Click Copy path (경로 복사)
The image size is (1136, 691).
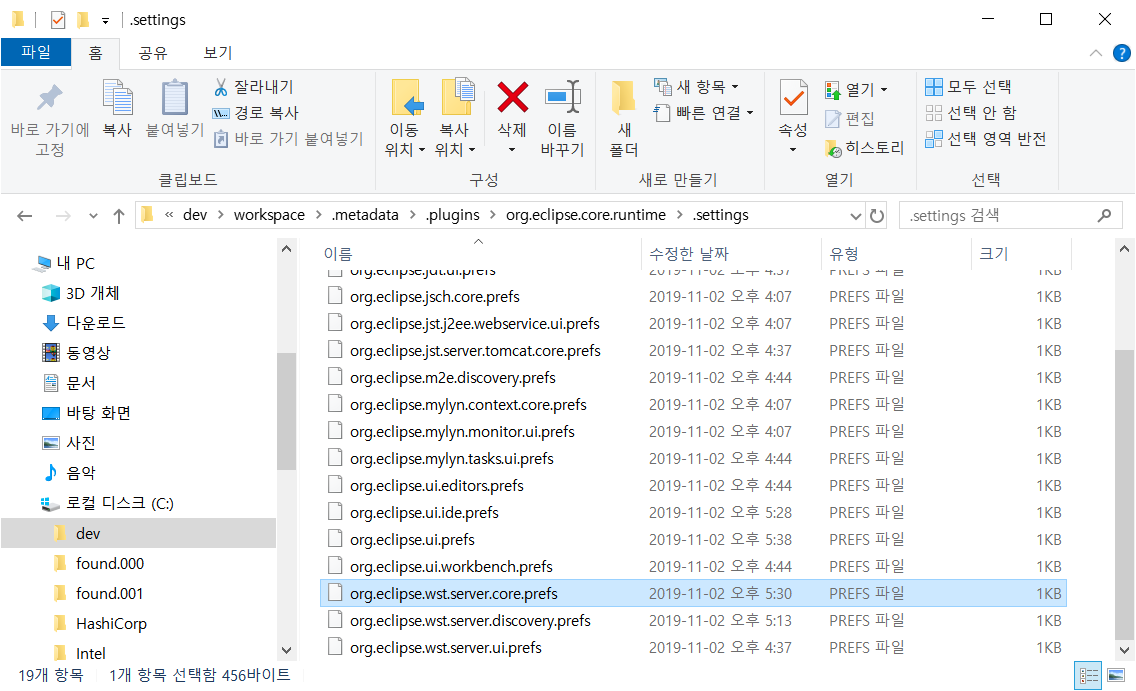click(255, 113)
